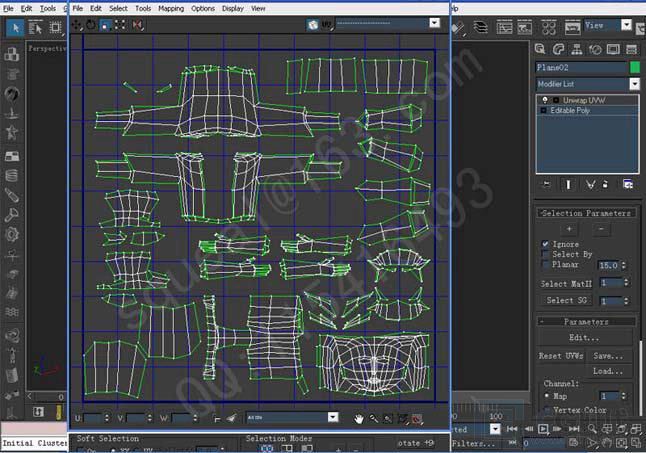Select the Freeform Mode tool in Edit UVWs

(120, 25)
